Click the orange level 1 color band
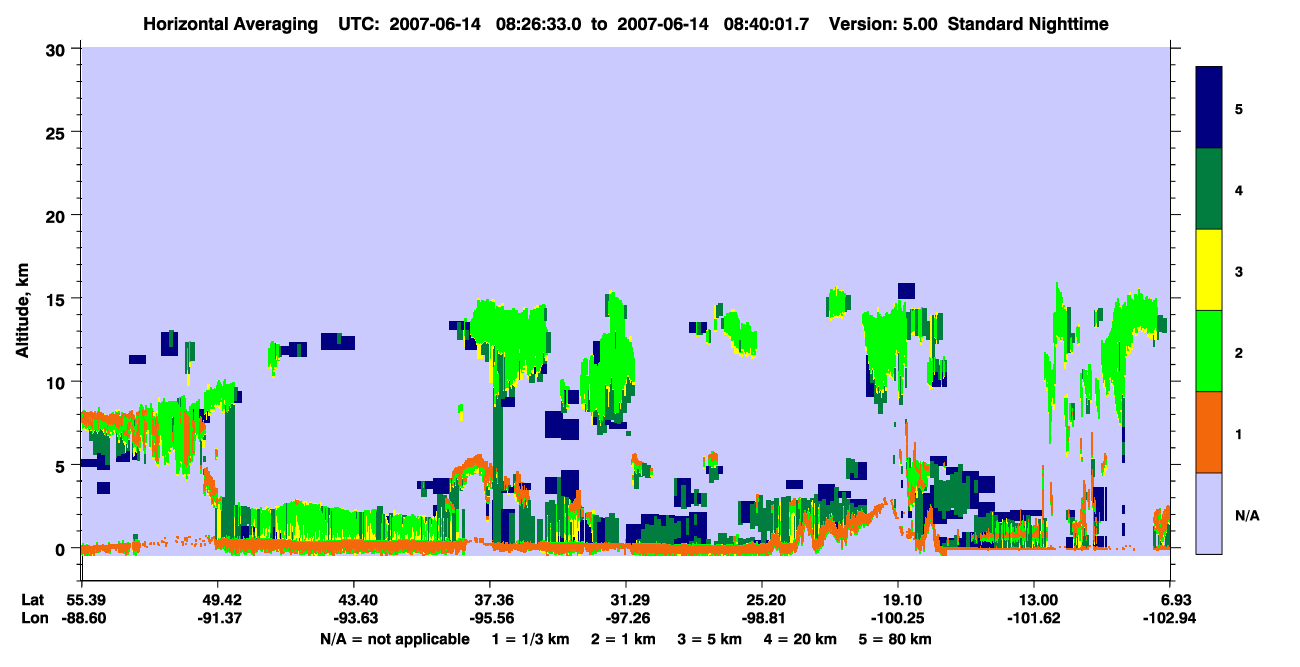Screen dimensions: 1300x667 point(1209,432)
